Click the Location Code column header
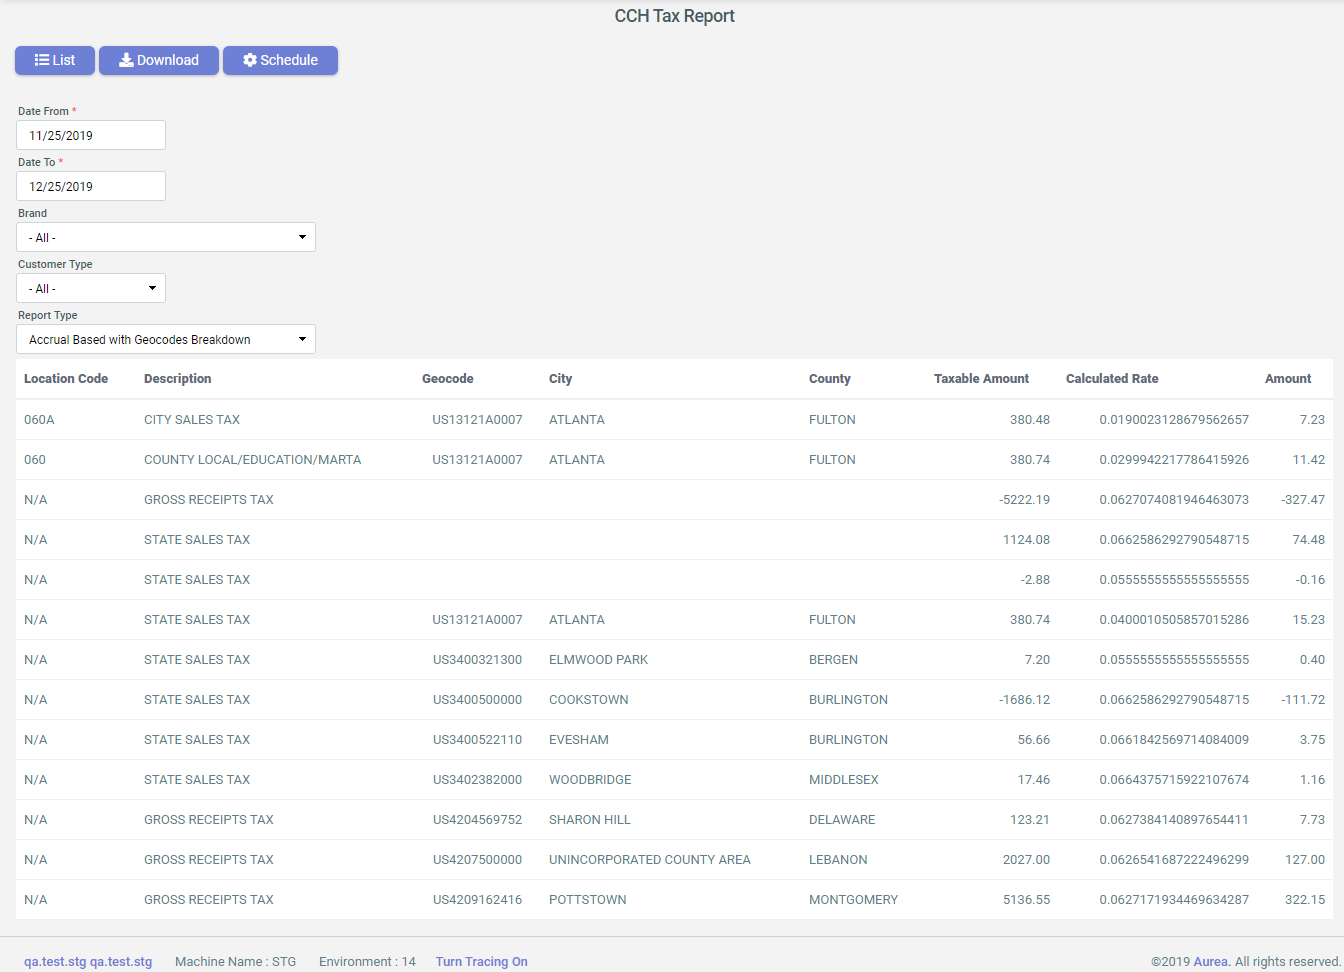This screenshot has height=972, width=1344. point(66,379)
